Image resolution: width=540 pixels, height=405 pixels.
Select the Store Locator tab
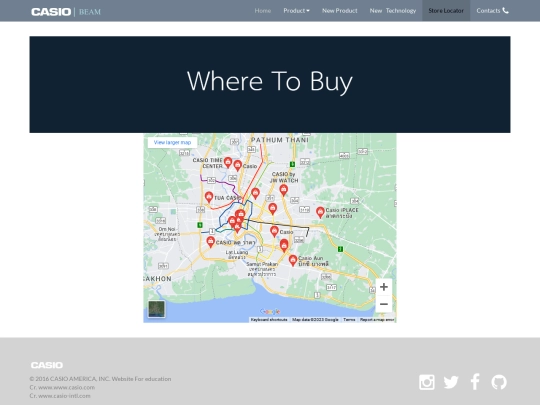coord(446,11)
